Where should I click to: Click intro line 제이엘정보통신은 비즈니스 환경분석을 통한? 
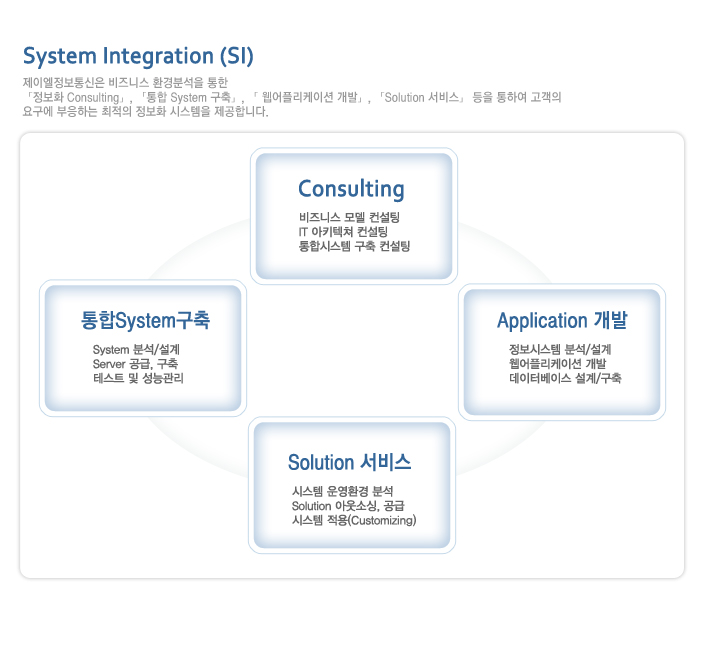click(125, 83)
